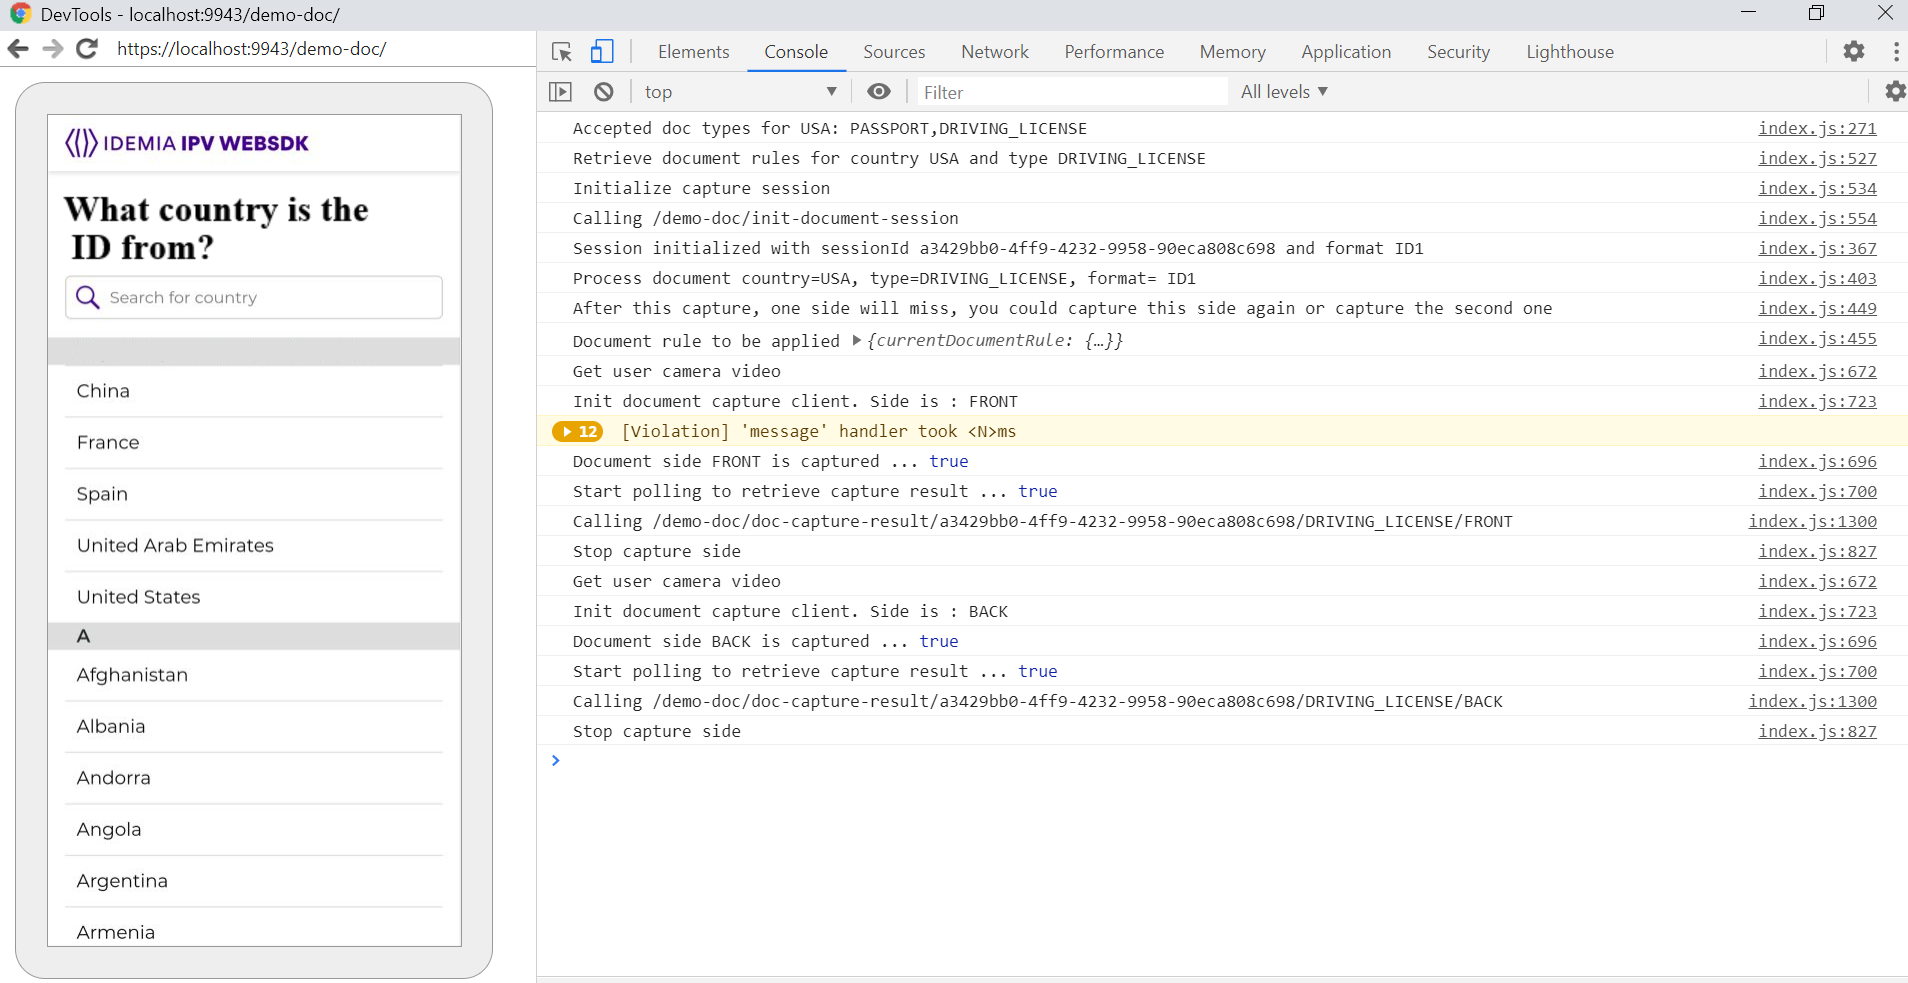Click the console Filter input field
Screen dimensions: 1908x983
click(x=1072, y=92)
